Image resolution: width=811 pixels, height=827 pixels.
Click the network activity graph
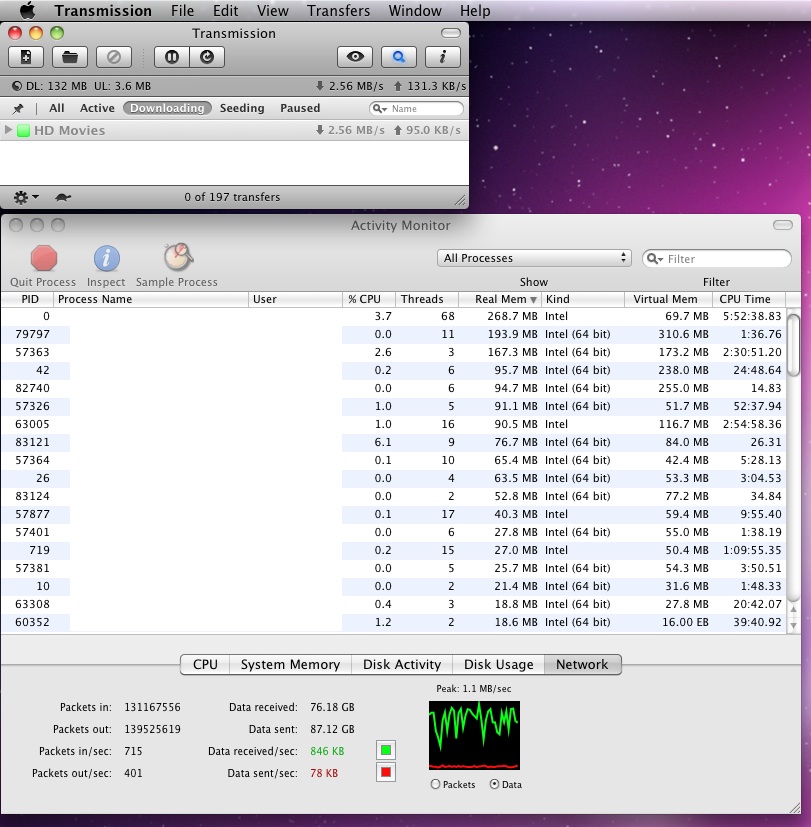[474, 735]
